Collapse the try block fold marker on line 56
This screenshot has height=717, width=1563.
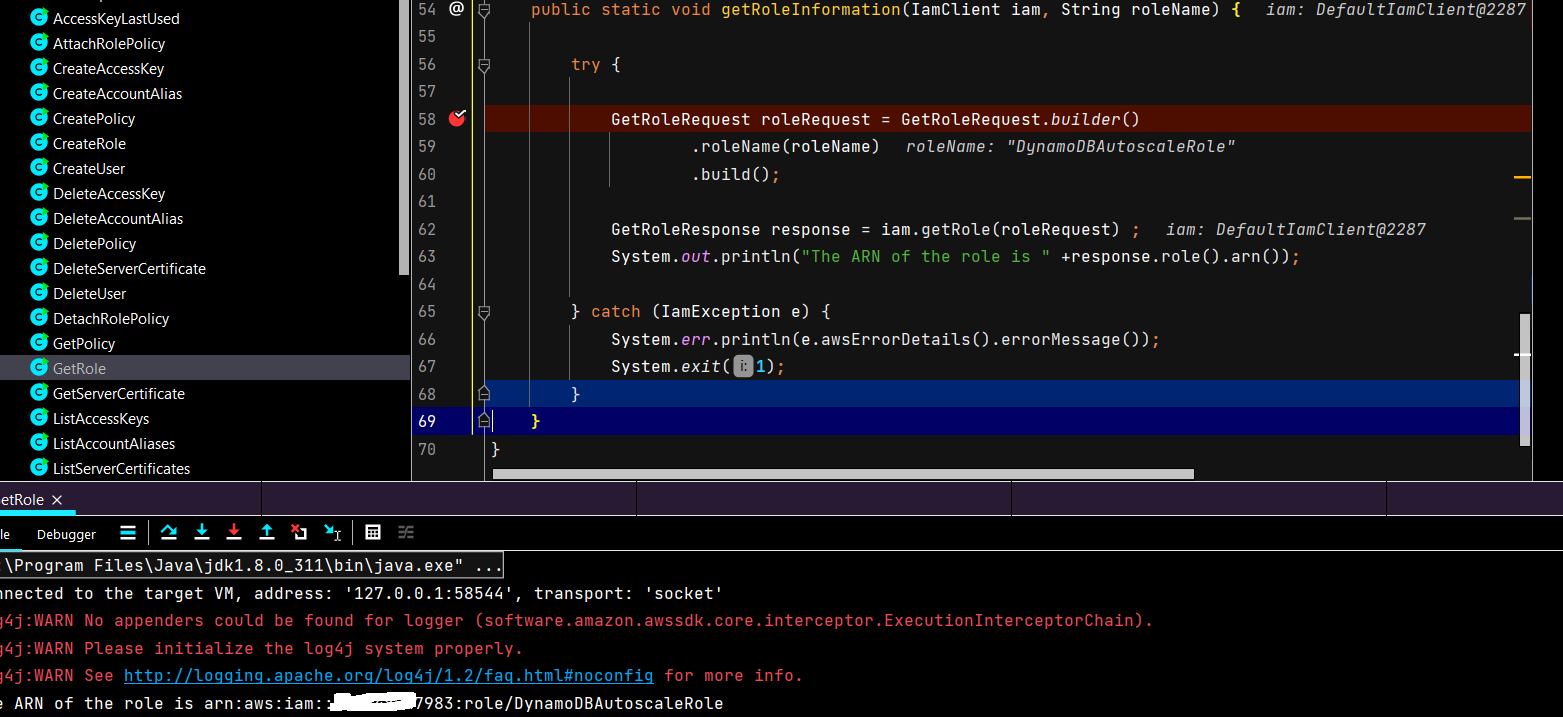click(484, 65)
